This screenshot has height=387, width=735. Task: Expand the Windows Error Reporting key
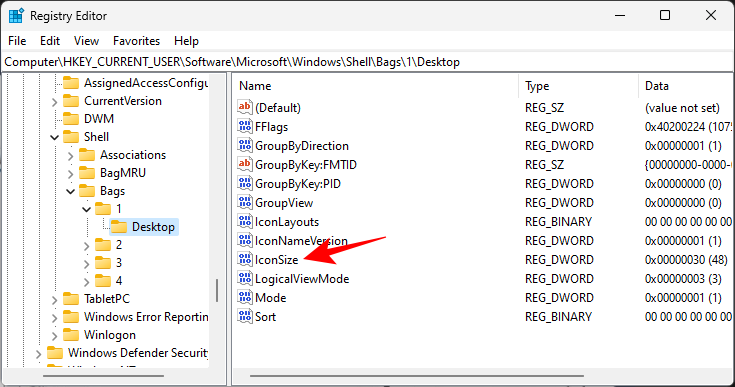54,318
